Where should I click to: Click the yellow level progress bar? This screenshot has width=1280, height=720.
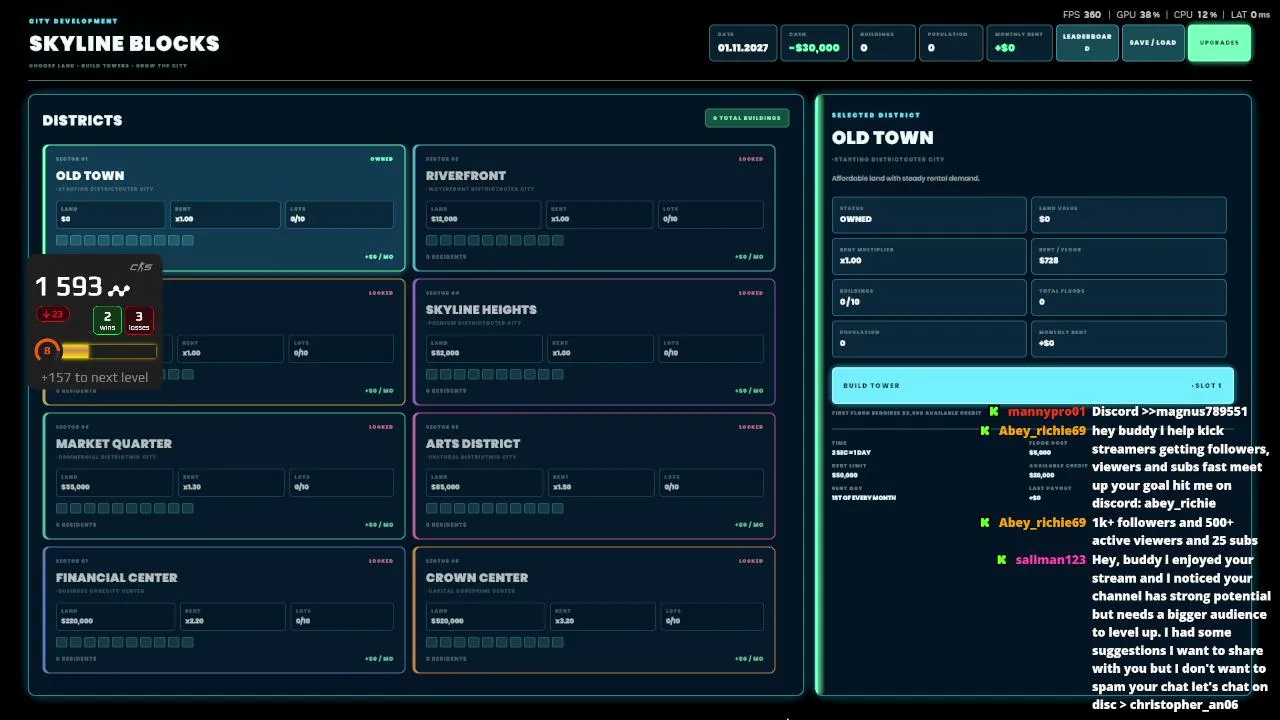pos(109,351)
